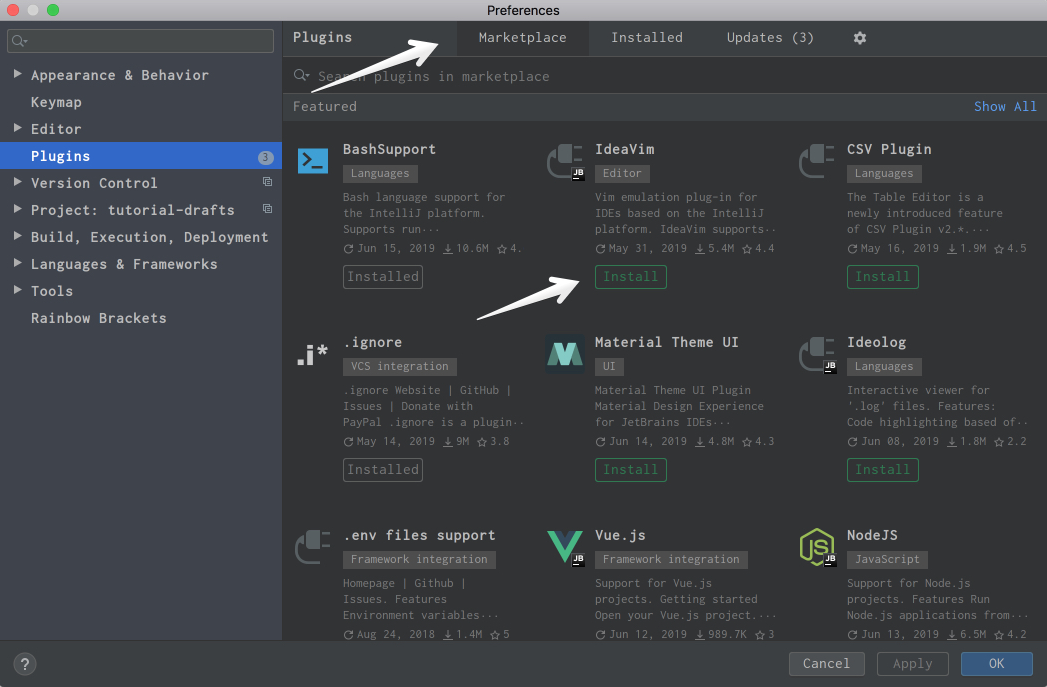Screen dimensions: 1047x687
Task: Click the marketplace search magnifier icon
Action: click(x=302, y=75)
